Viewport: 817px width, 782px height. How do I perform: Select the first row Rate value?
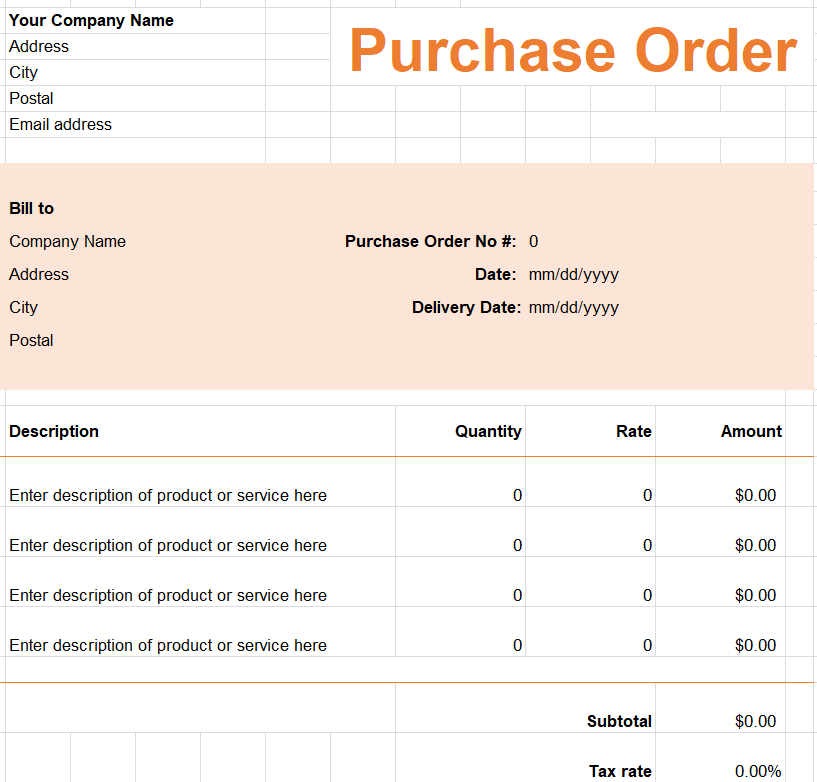[648, 495]
